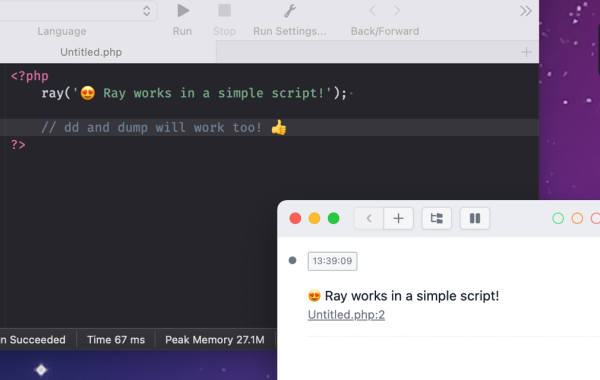Go back with the left chevron
This screenshot has width=600, height=380.
tap(372, 11)
